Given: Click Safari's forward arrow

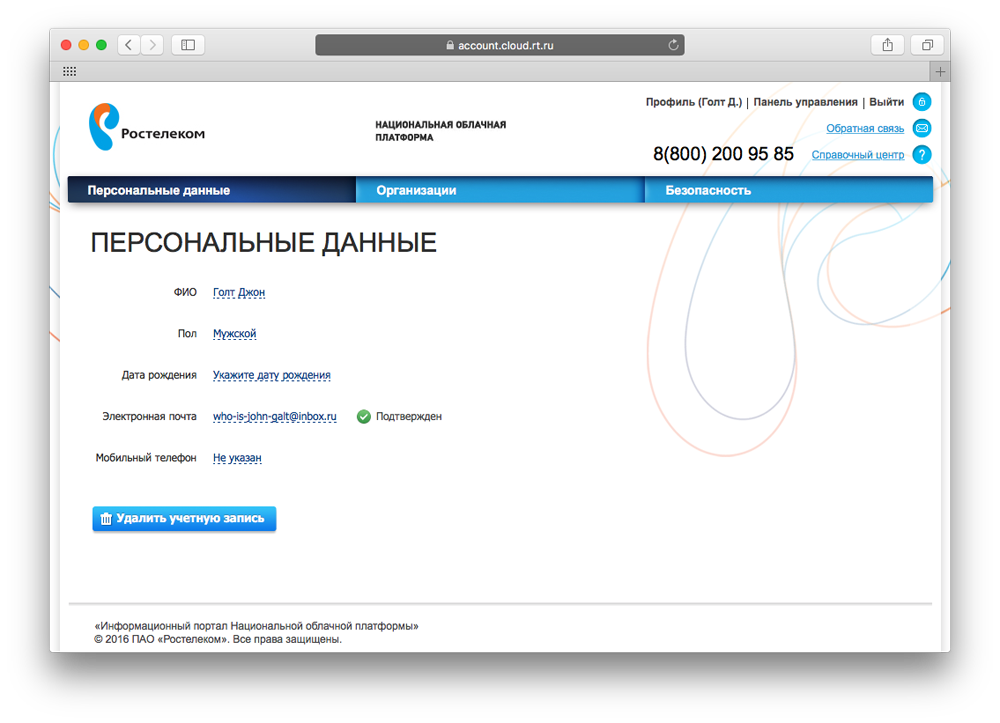Looking at the screenshot, I should coord(152,45).
